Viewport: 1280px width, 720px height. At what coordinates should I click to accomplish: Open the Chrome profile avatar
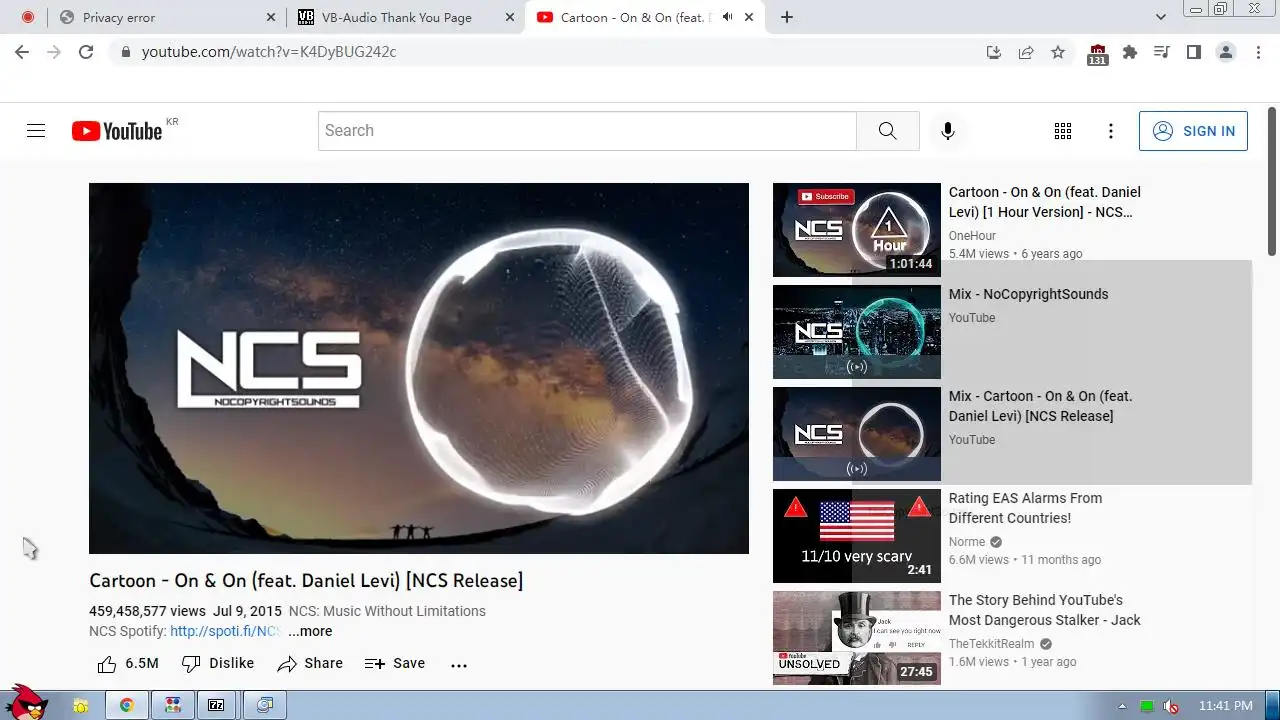pyautogui.click(x=1226, y=52)
